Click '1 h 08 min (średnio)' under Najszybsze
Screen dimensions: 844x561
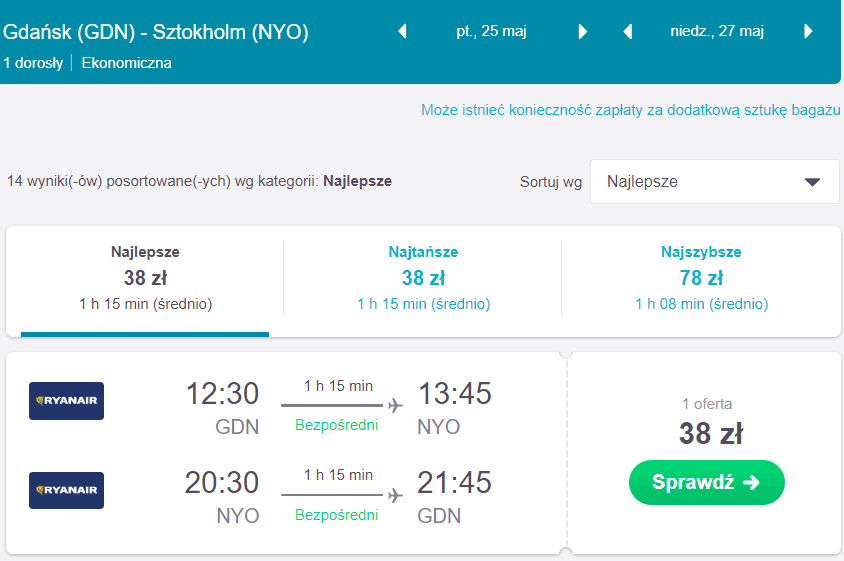point(701,304)
